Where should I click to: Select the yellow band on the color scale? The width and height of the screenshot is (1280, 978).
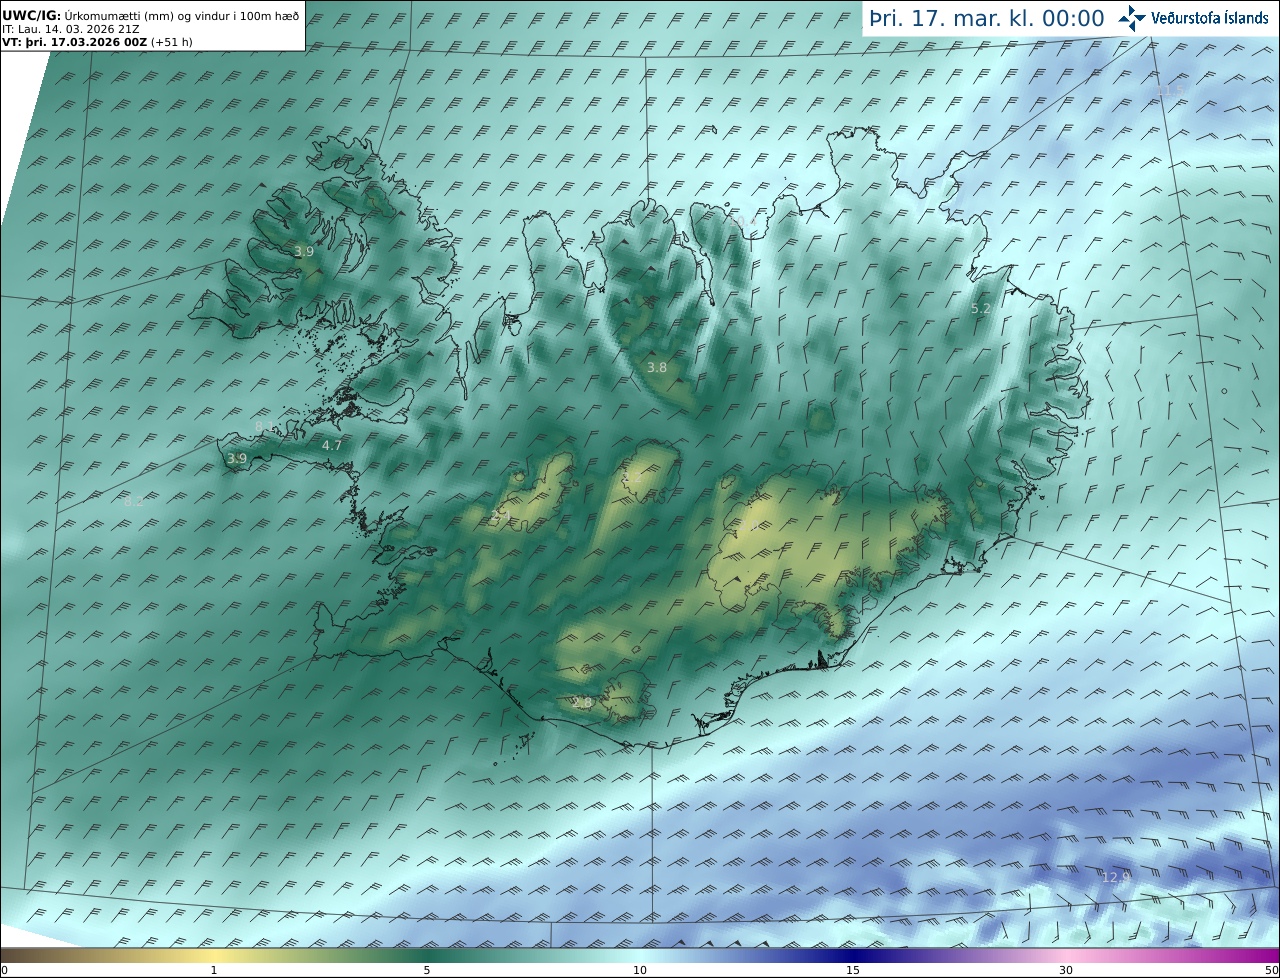click(213, 955)
